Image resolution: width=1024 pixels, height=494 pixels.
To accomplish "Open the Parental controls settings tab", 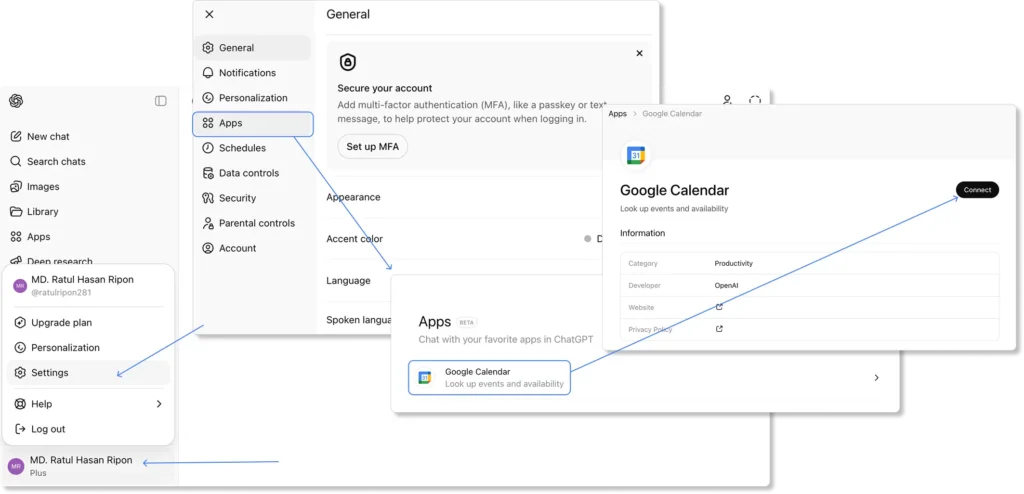I will point(253,223).
